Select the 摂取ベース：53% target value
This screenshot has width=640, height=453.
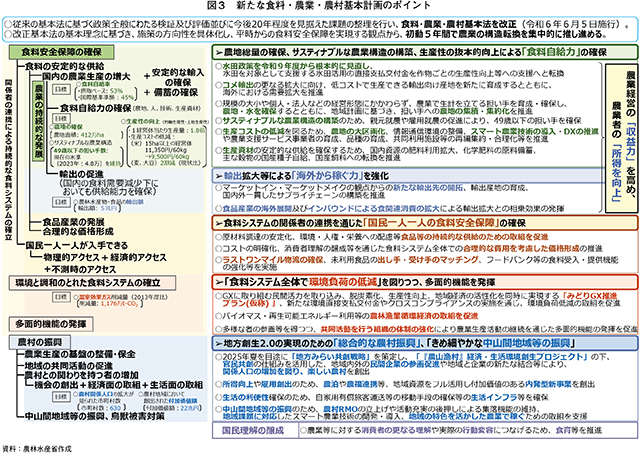click(102, 91)
